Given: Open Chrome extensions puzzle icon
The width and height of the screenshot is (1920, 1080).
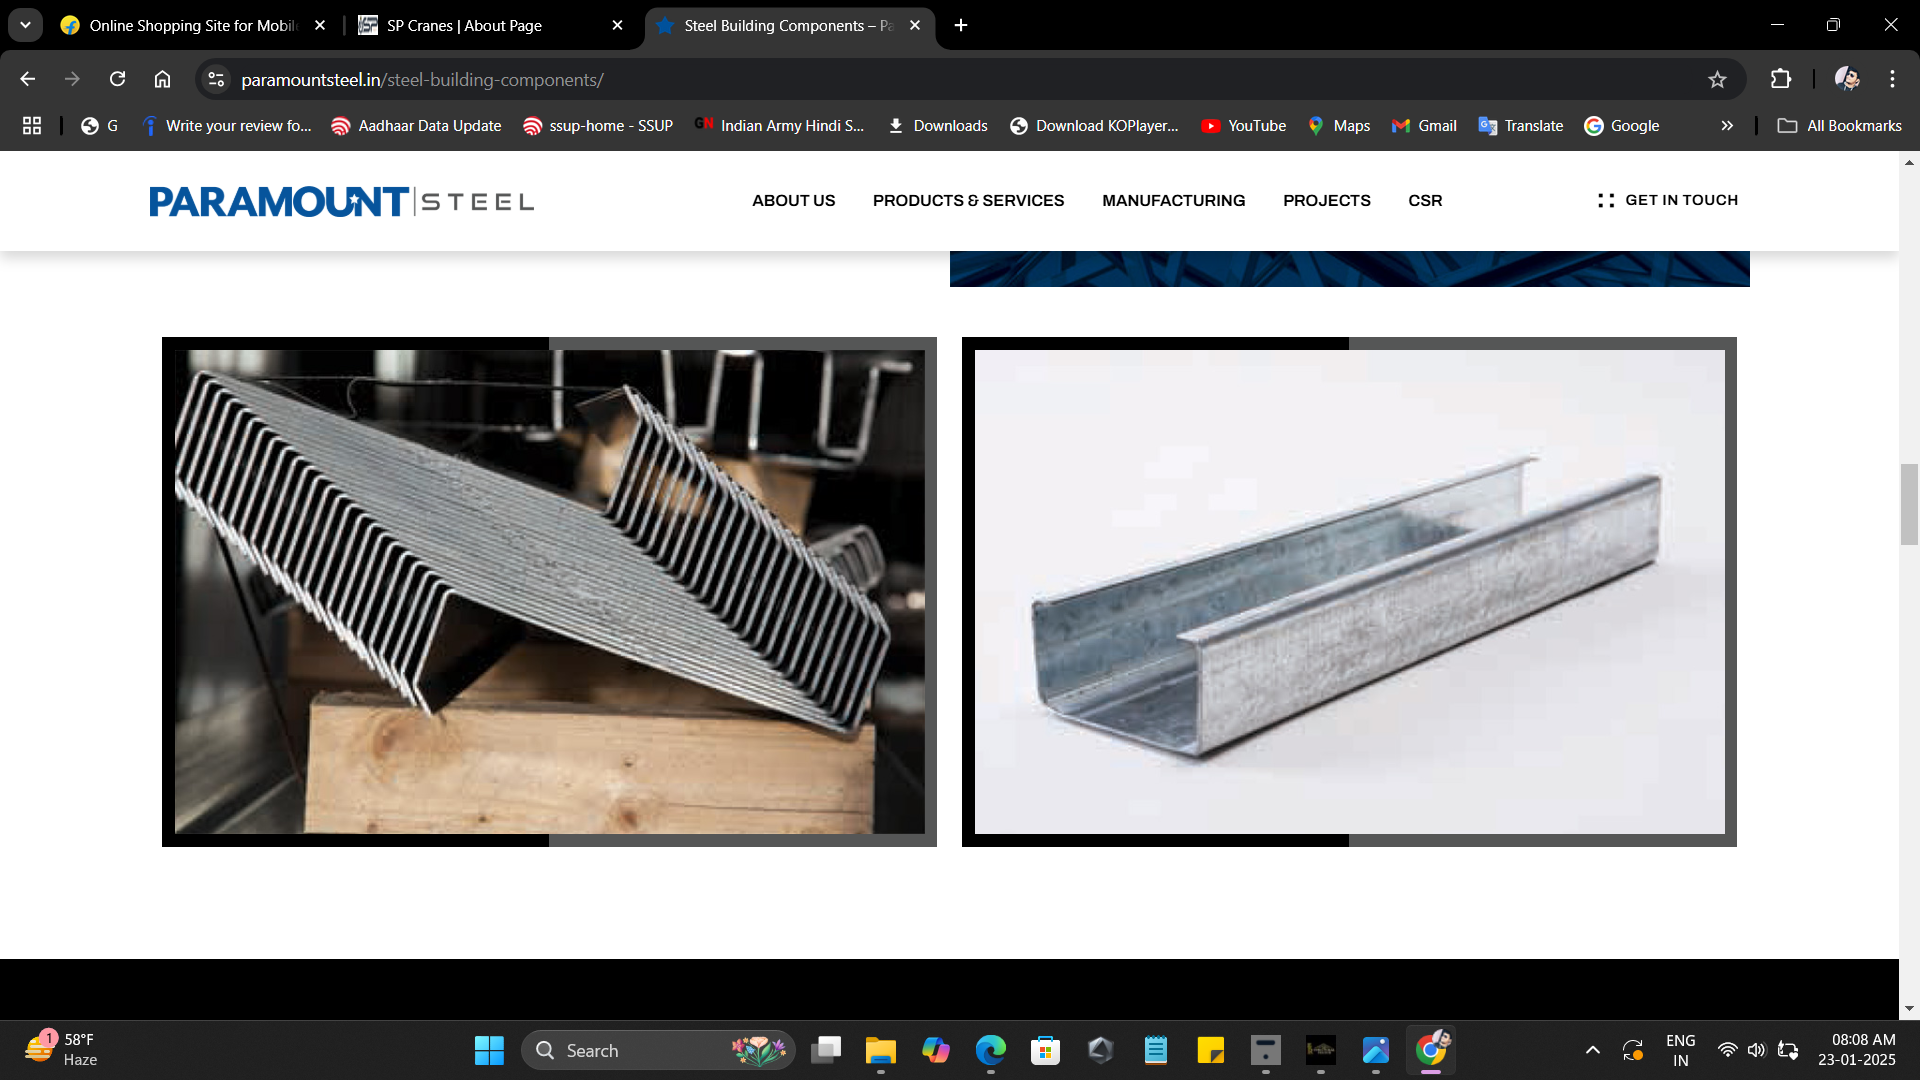Looking at the screenshot, I should [x=1781, y=79].
